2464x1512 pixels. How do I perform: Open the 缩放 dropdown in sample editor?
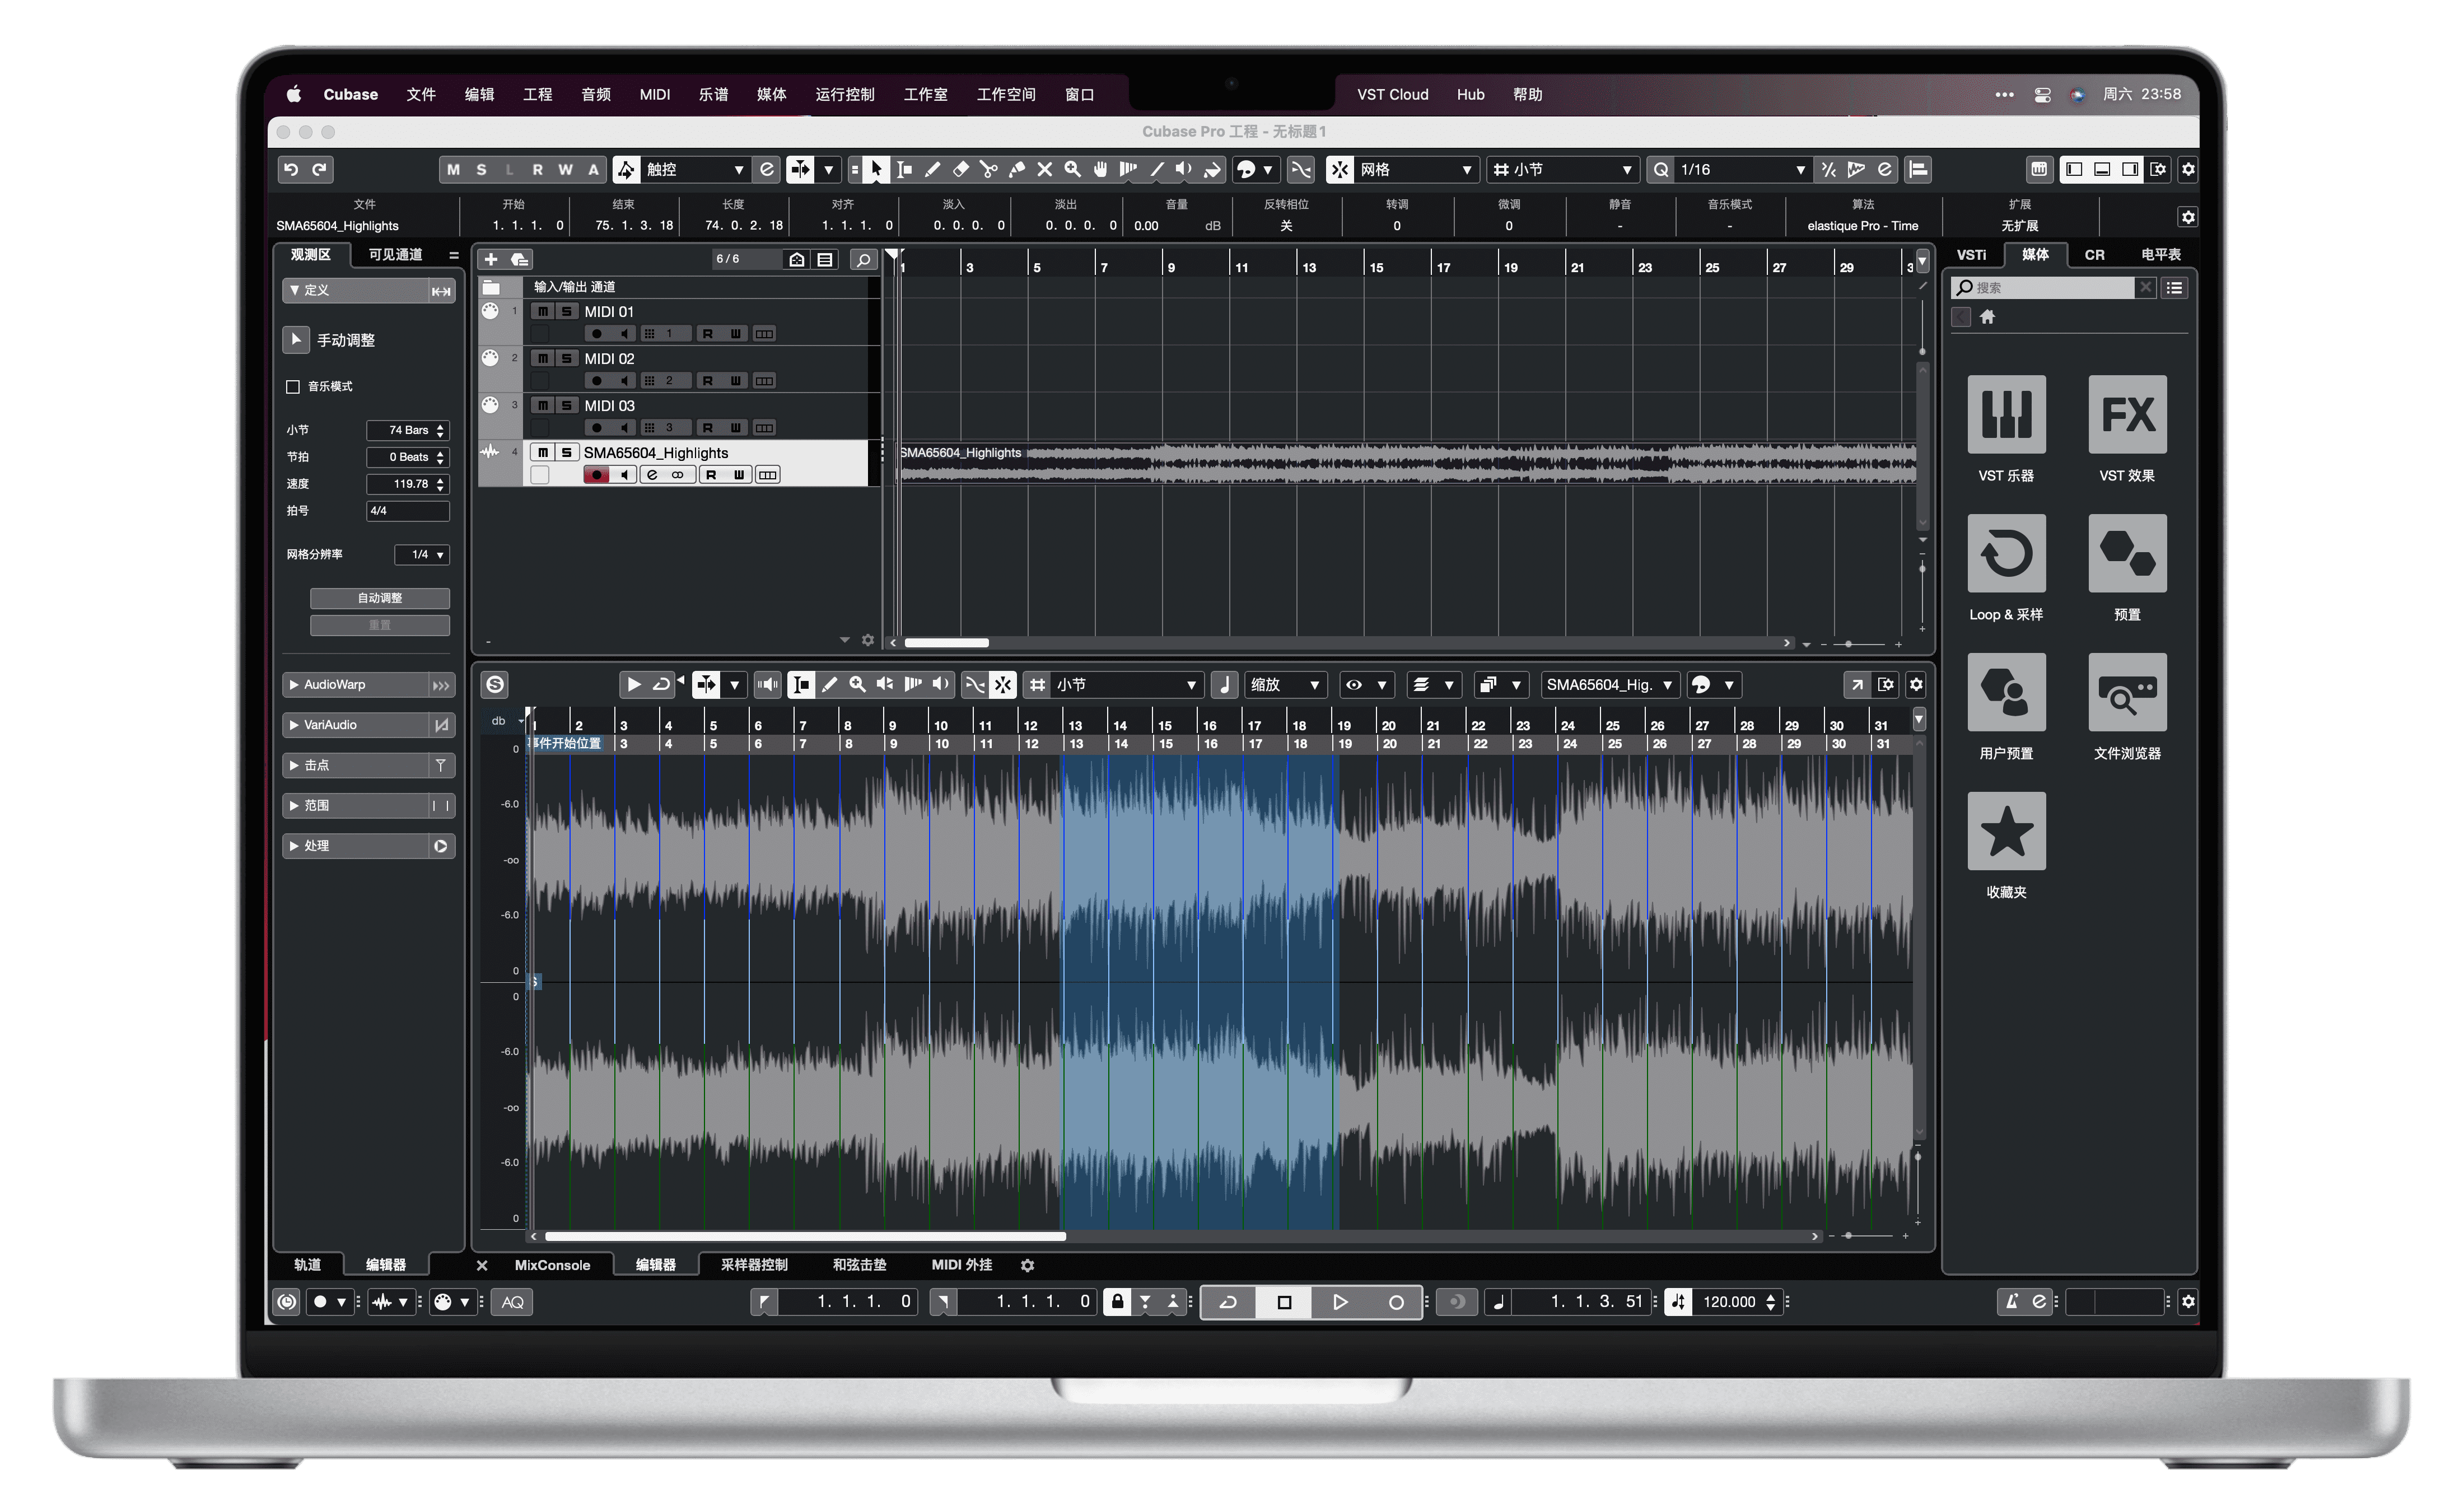coord(1285,685)
